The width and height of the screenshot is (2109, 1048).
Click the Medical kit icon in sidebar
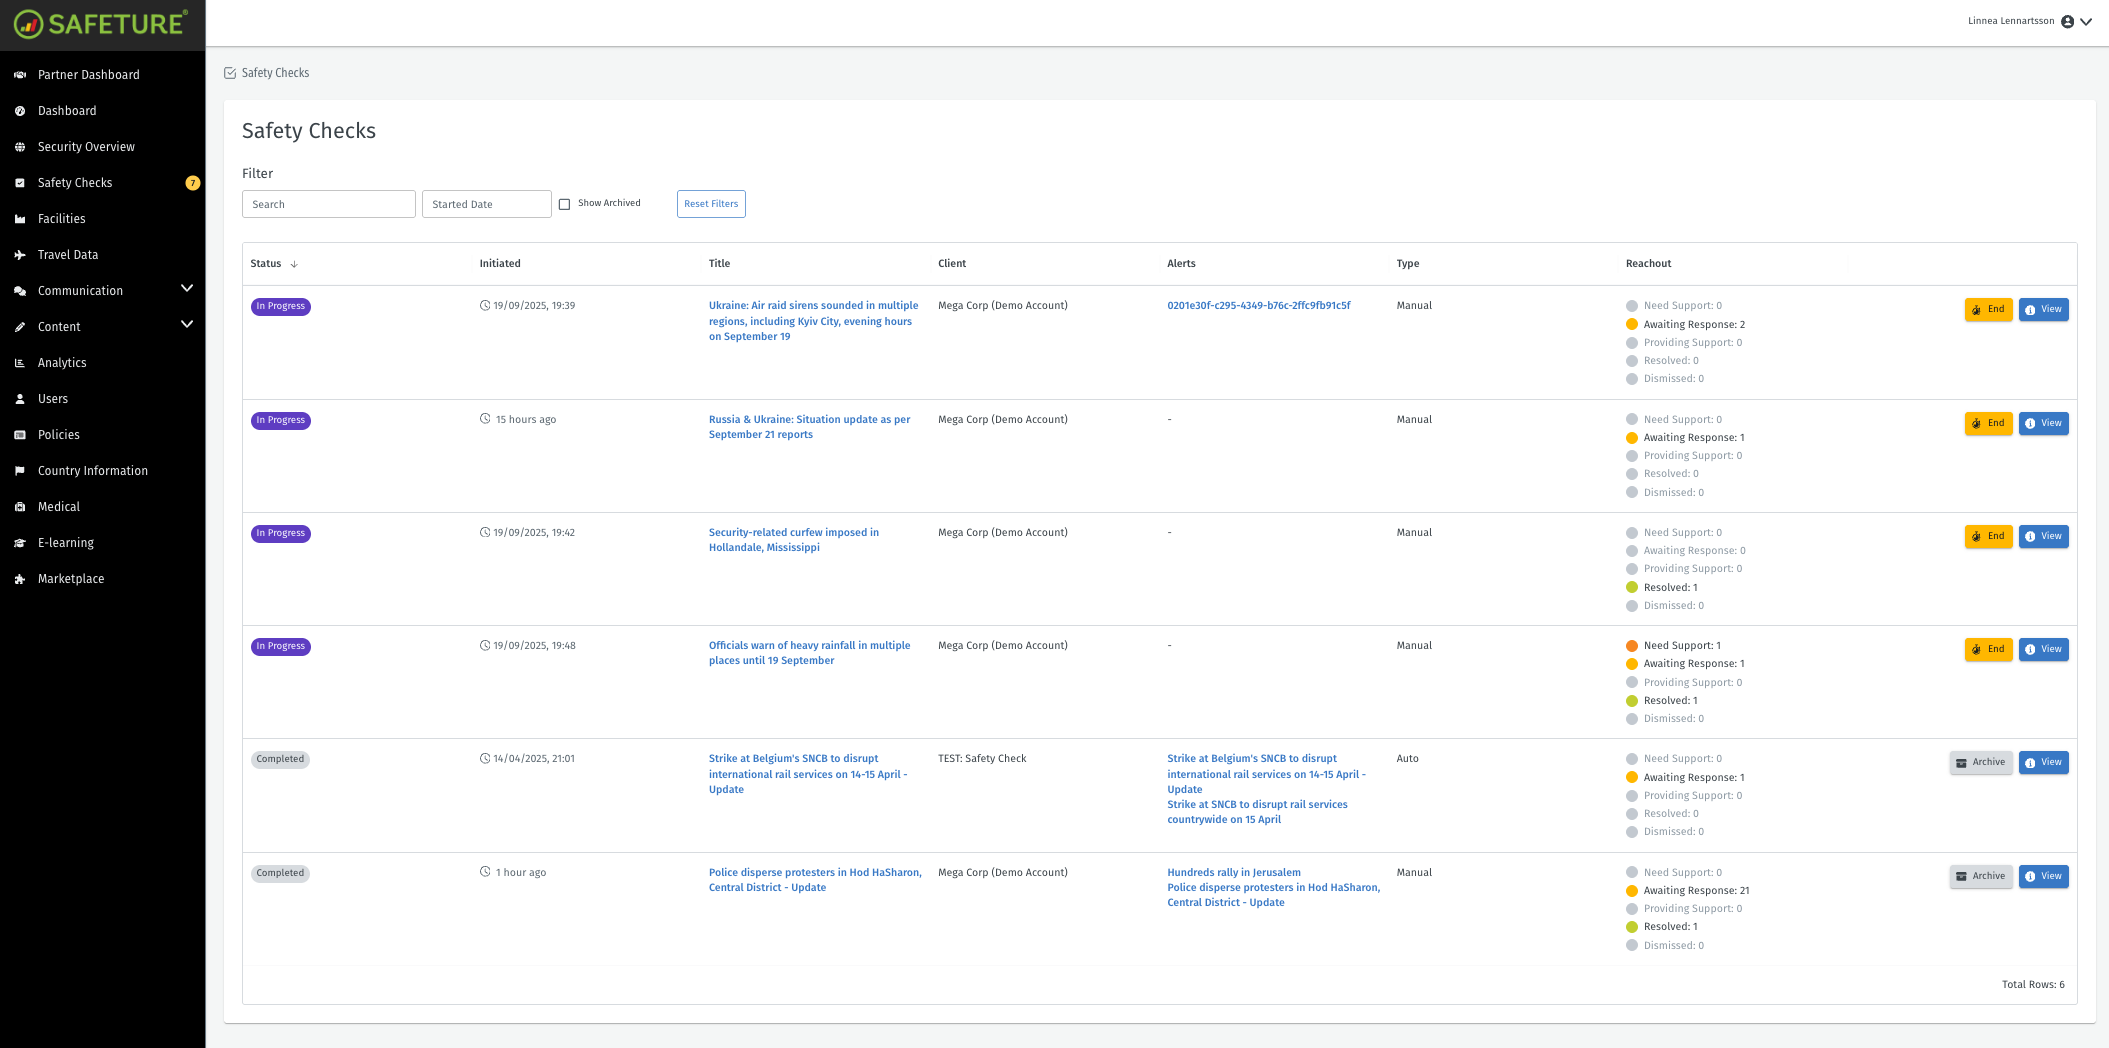20,507
